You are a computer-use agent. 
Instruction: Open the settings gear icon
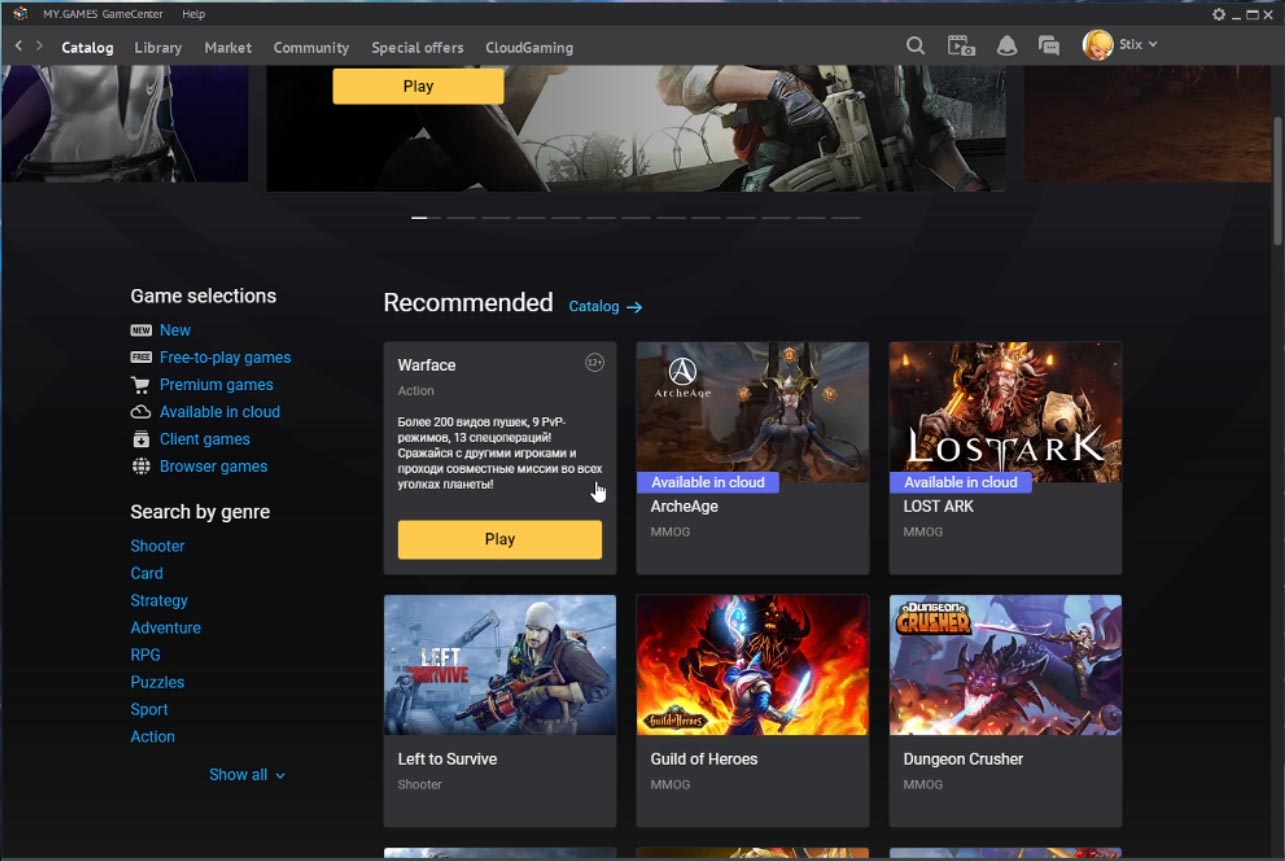tap(1218, 14)
